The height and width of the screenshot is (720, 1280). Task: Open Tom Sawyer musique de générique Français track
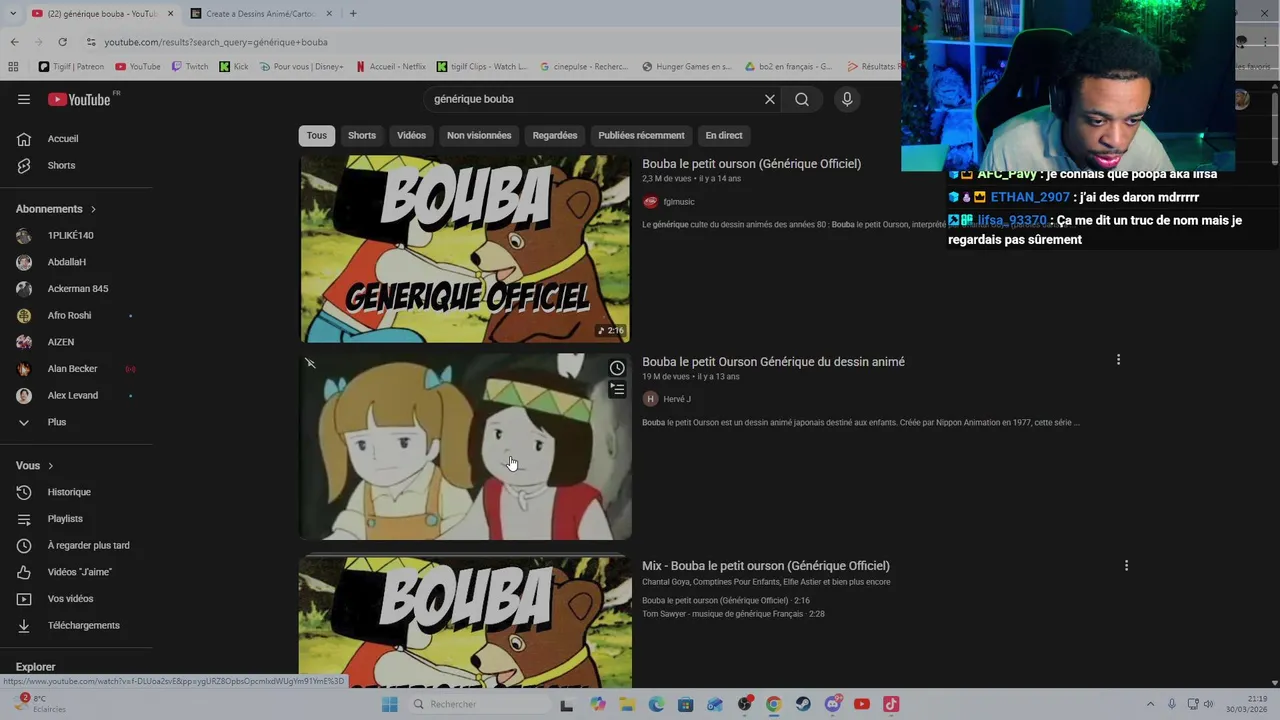(733, 614)
